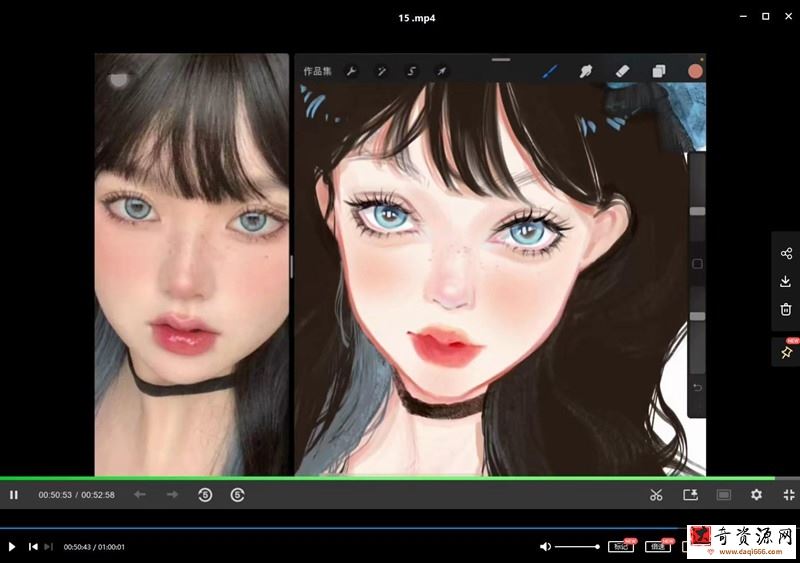Viewport: 800px width, 563px height.
Task: Click the save screenshot download-frame icon
Action: (x=690, y=495)
